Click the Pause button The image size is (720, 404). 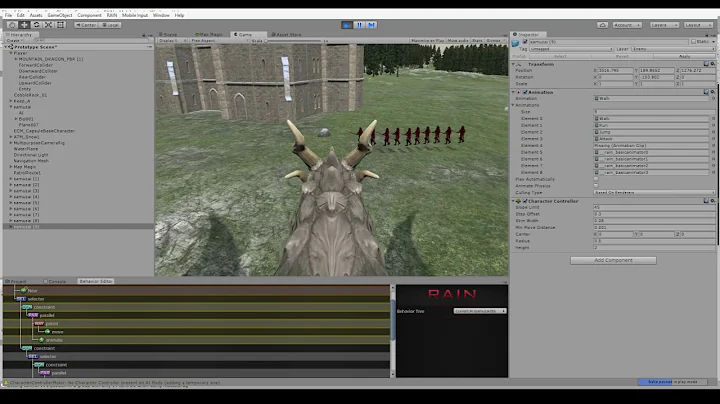click(360, 25)
